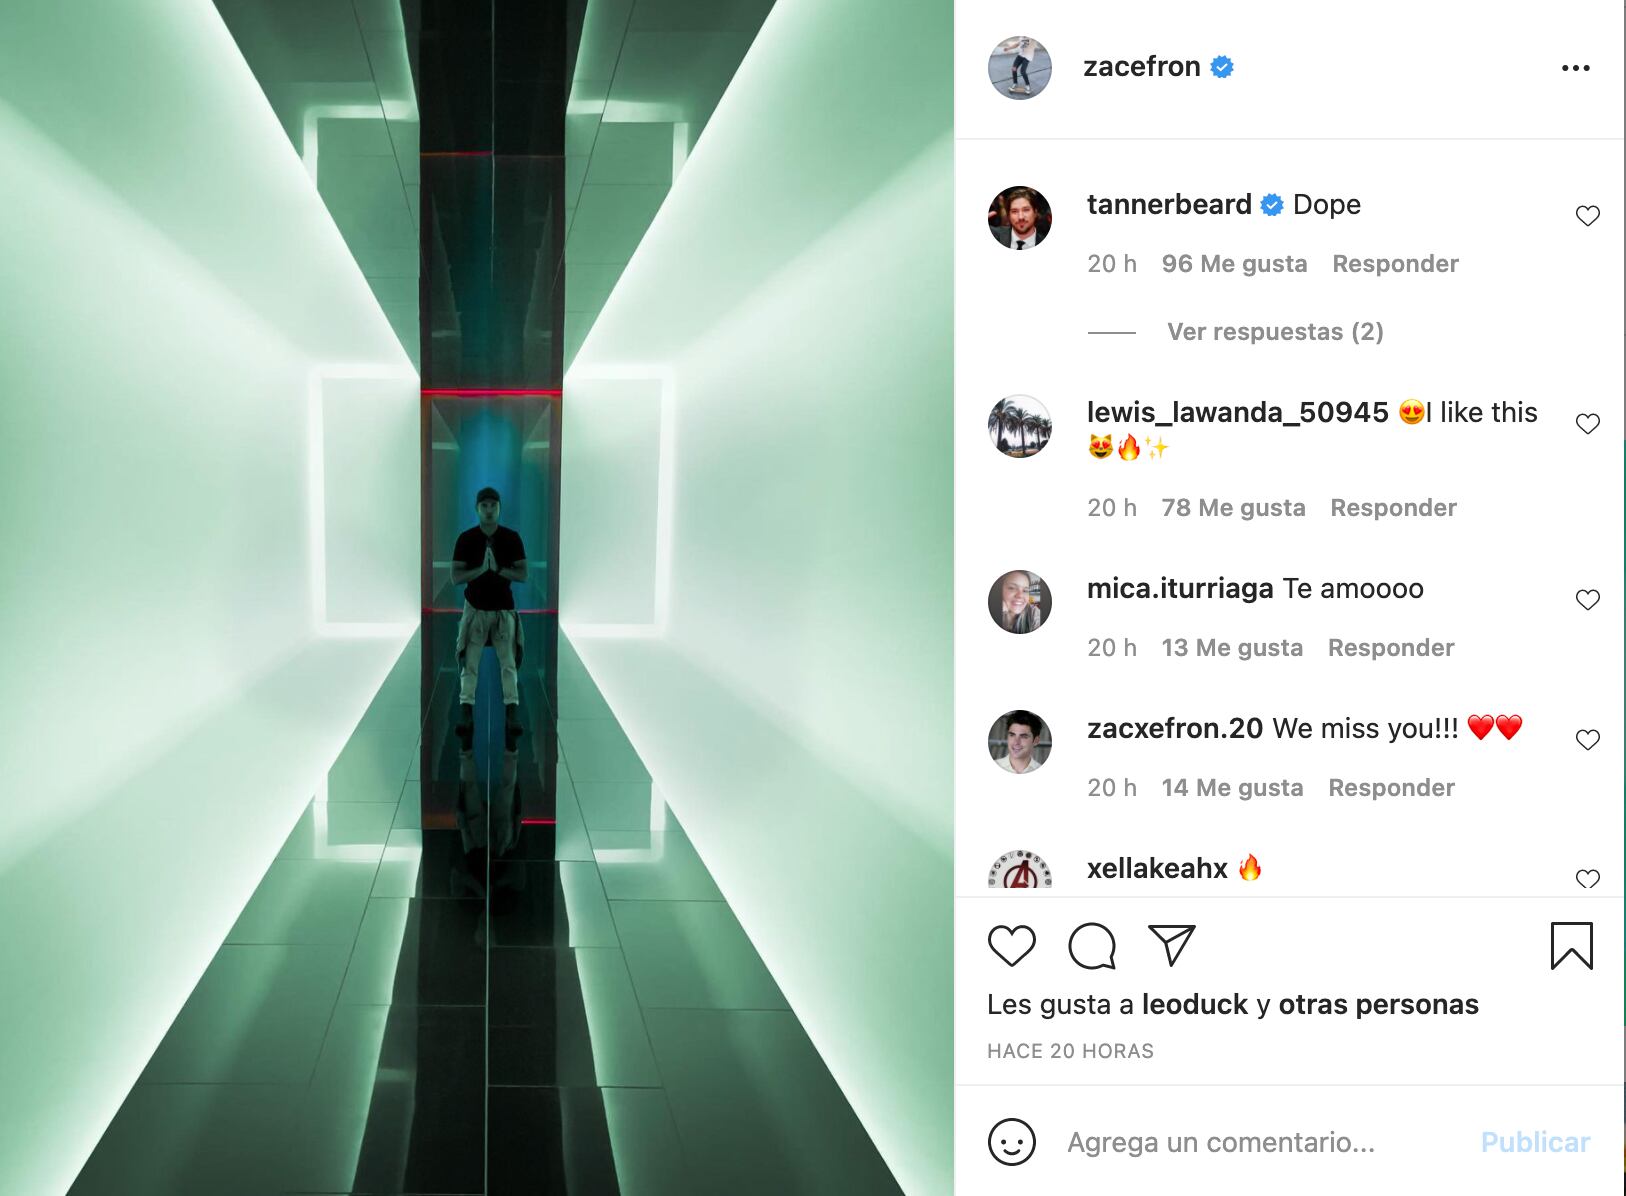Click the Publicar button
Image resolution: width=1626 pixels, height=1196 pixels.
pos(1535,1142)
